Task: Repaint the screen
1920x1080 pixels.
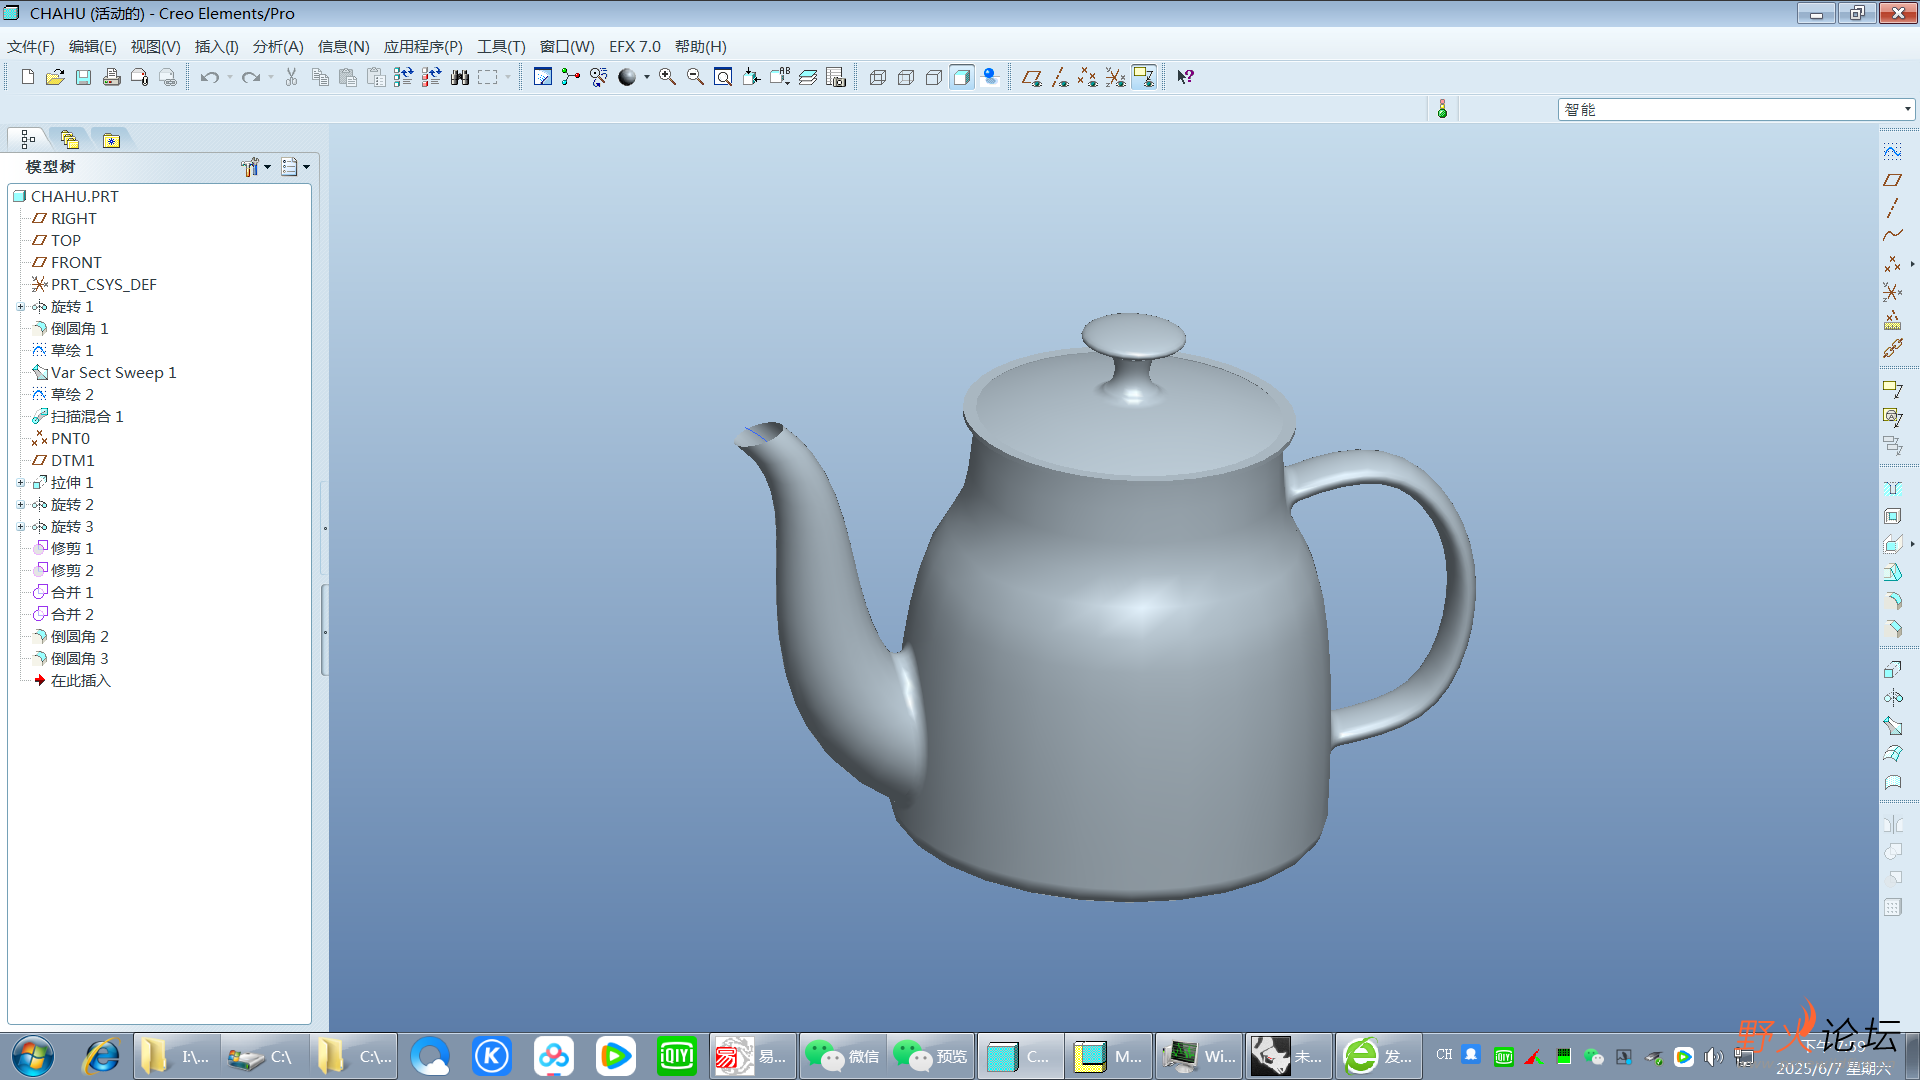Action: [x=543, y=77]
